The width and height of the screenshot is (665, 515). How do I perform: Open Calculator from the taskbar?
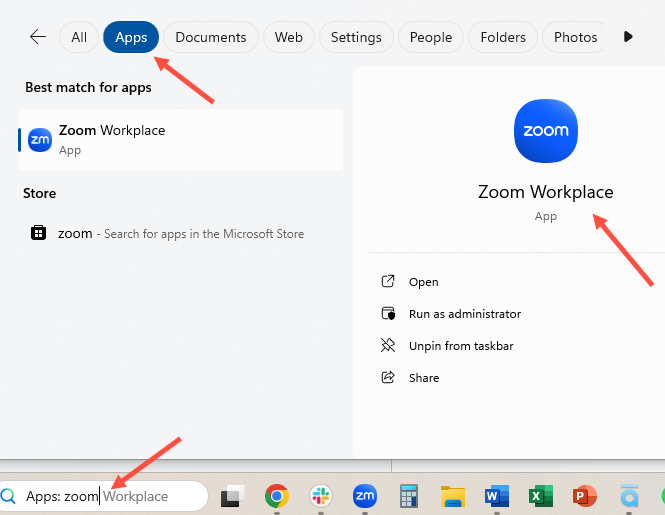(x=409, y=496)
